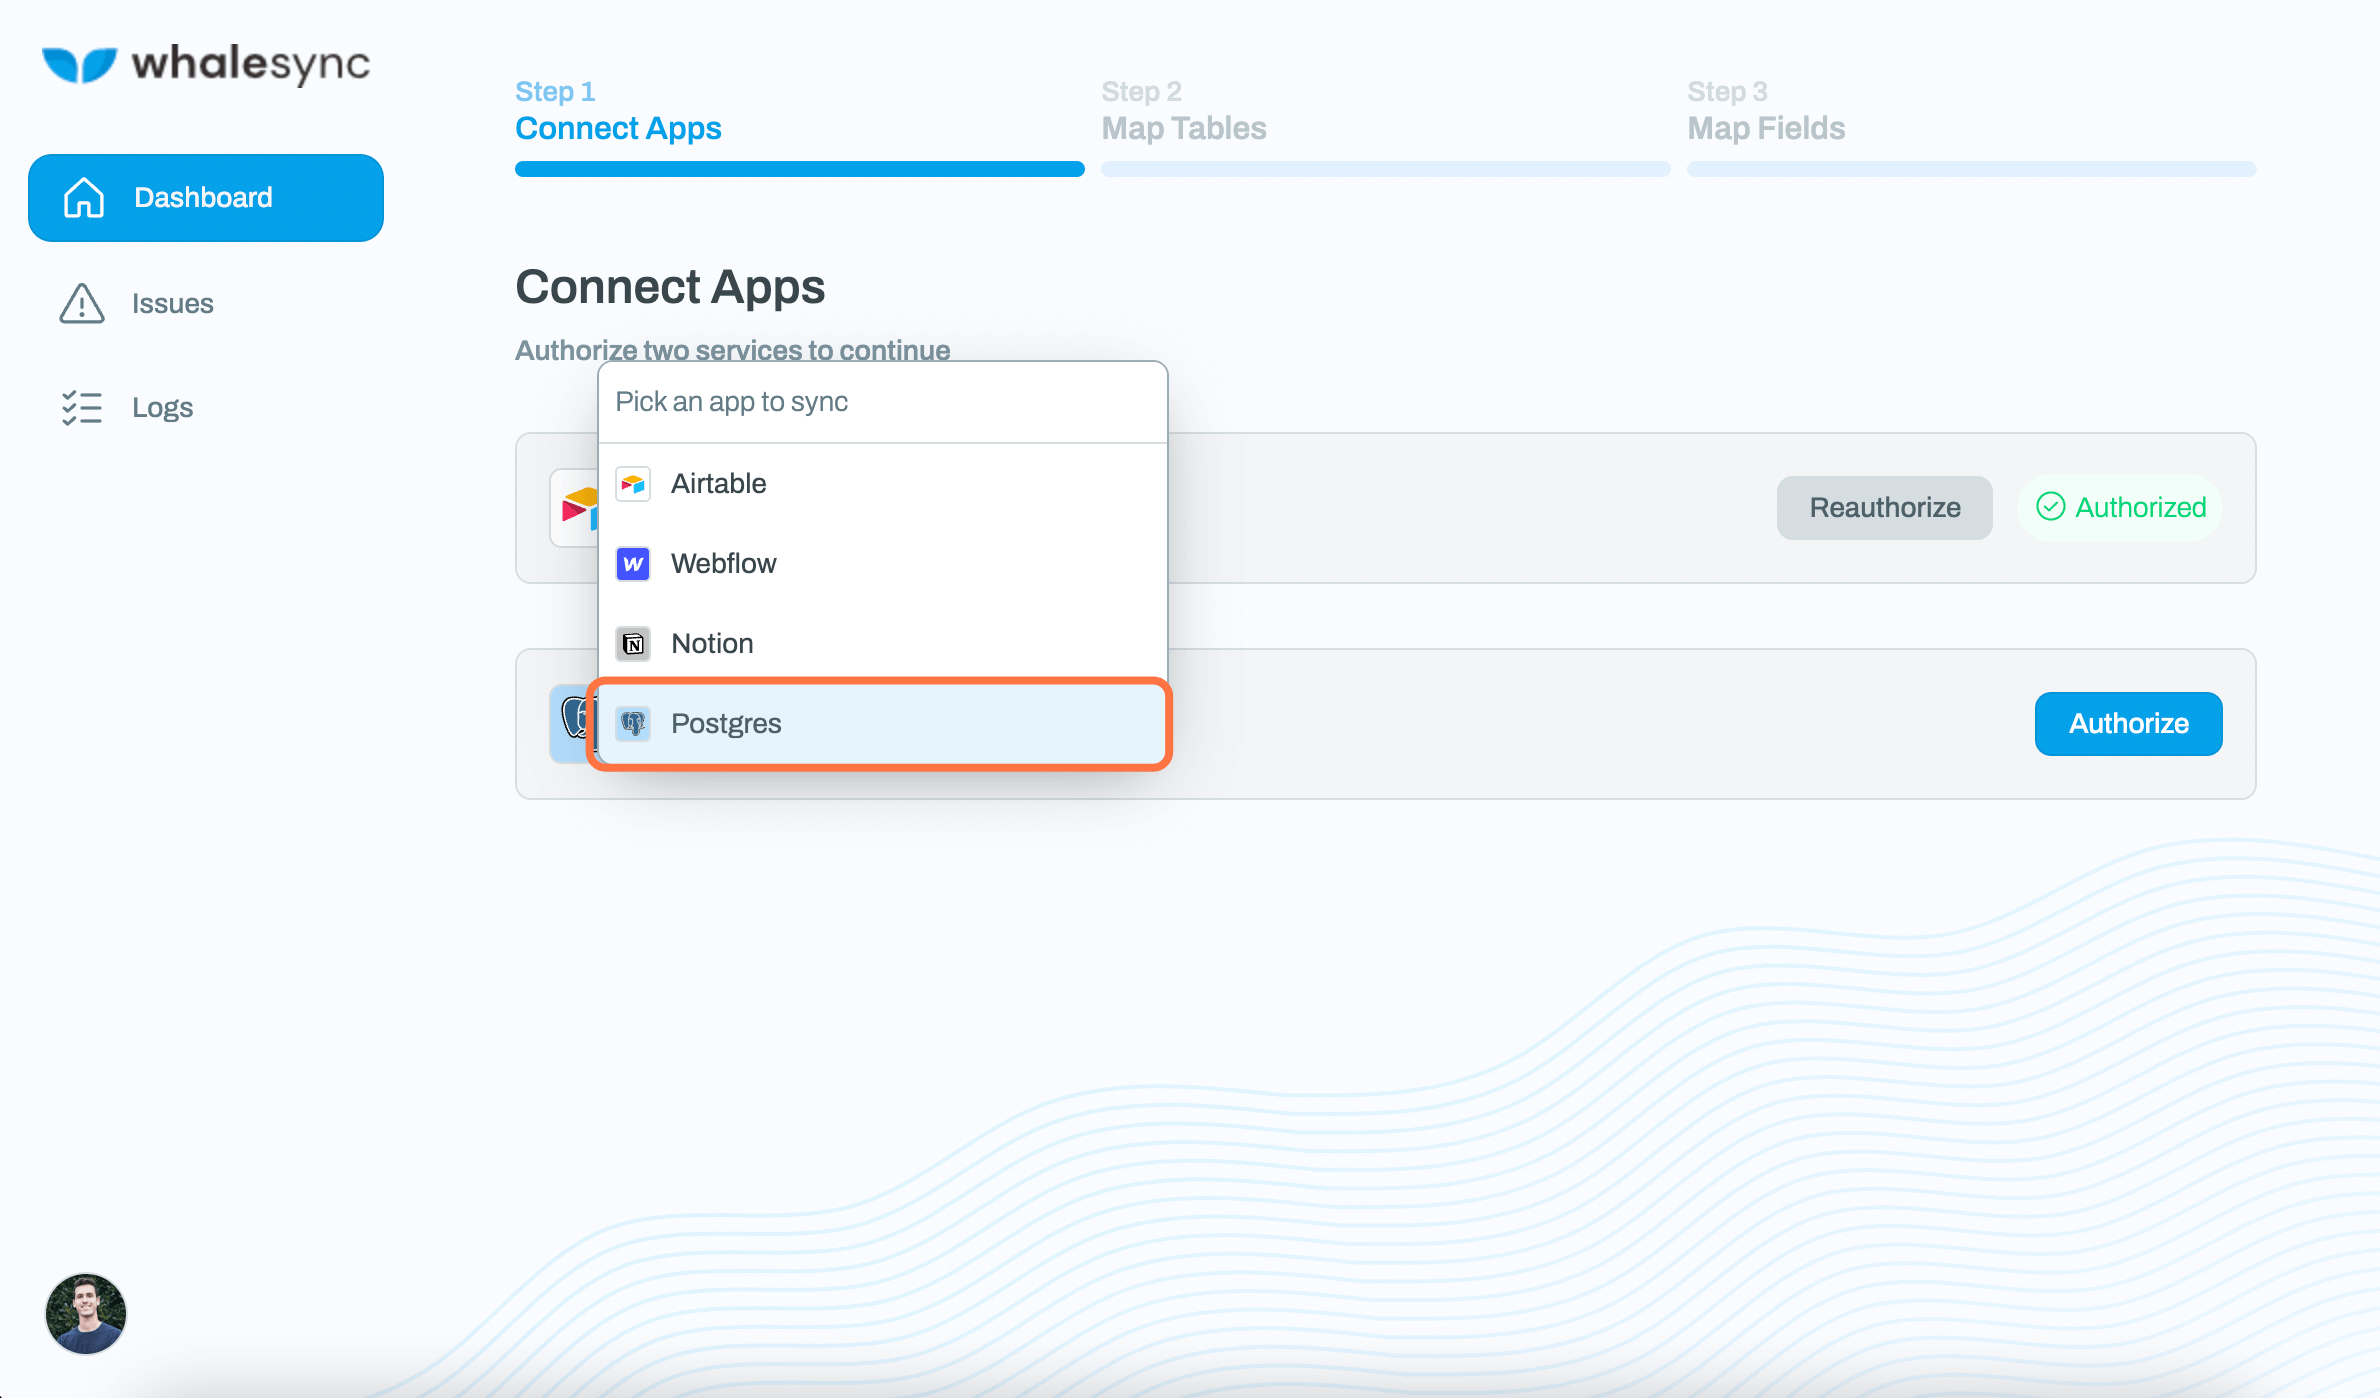Image resolution: width=2380 pixels, height=1398 pixels.
Task: Click the user profile avatar
Action: pyautogui.click(x=85, y=1314)
